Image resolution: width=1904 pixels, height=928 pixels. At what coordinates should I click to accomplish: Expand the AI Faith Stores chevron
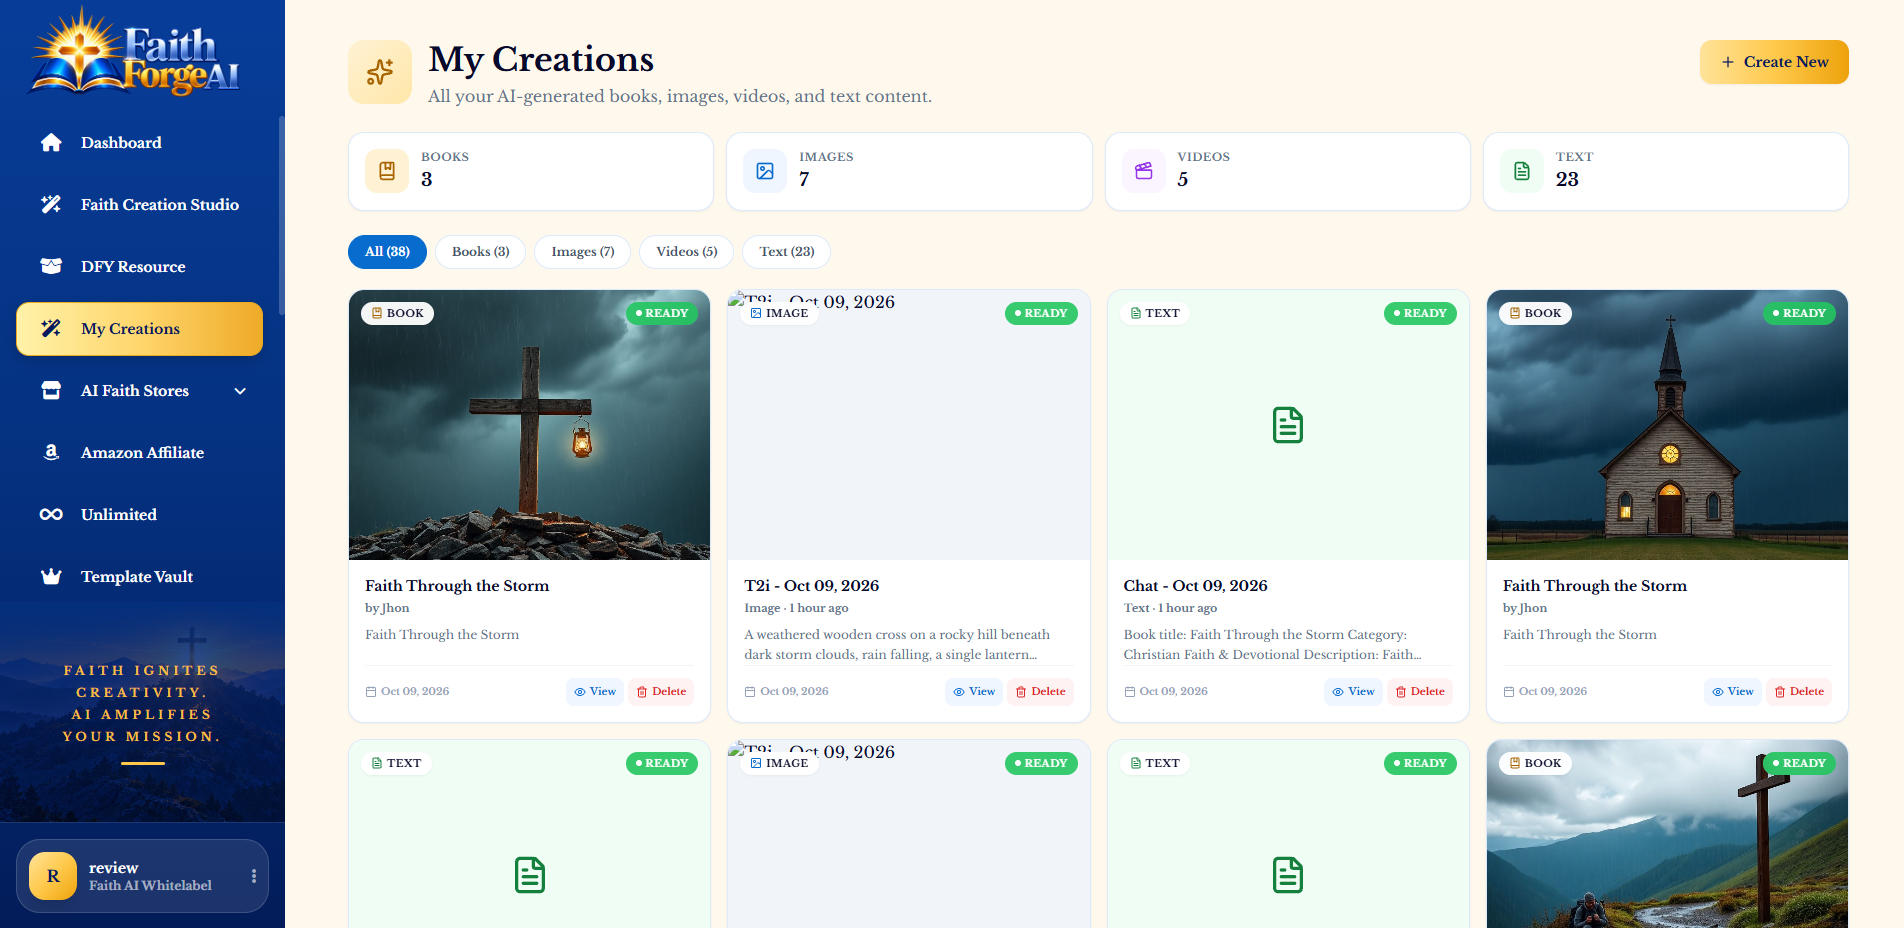[x=240, y=391]
